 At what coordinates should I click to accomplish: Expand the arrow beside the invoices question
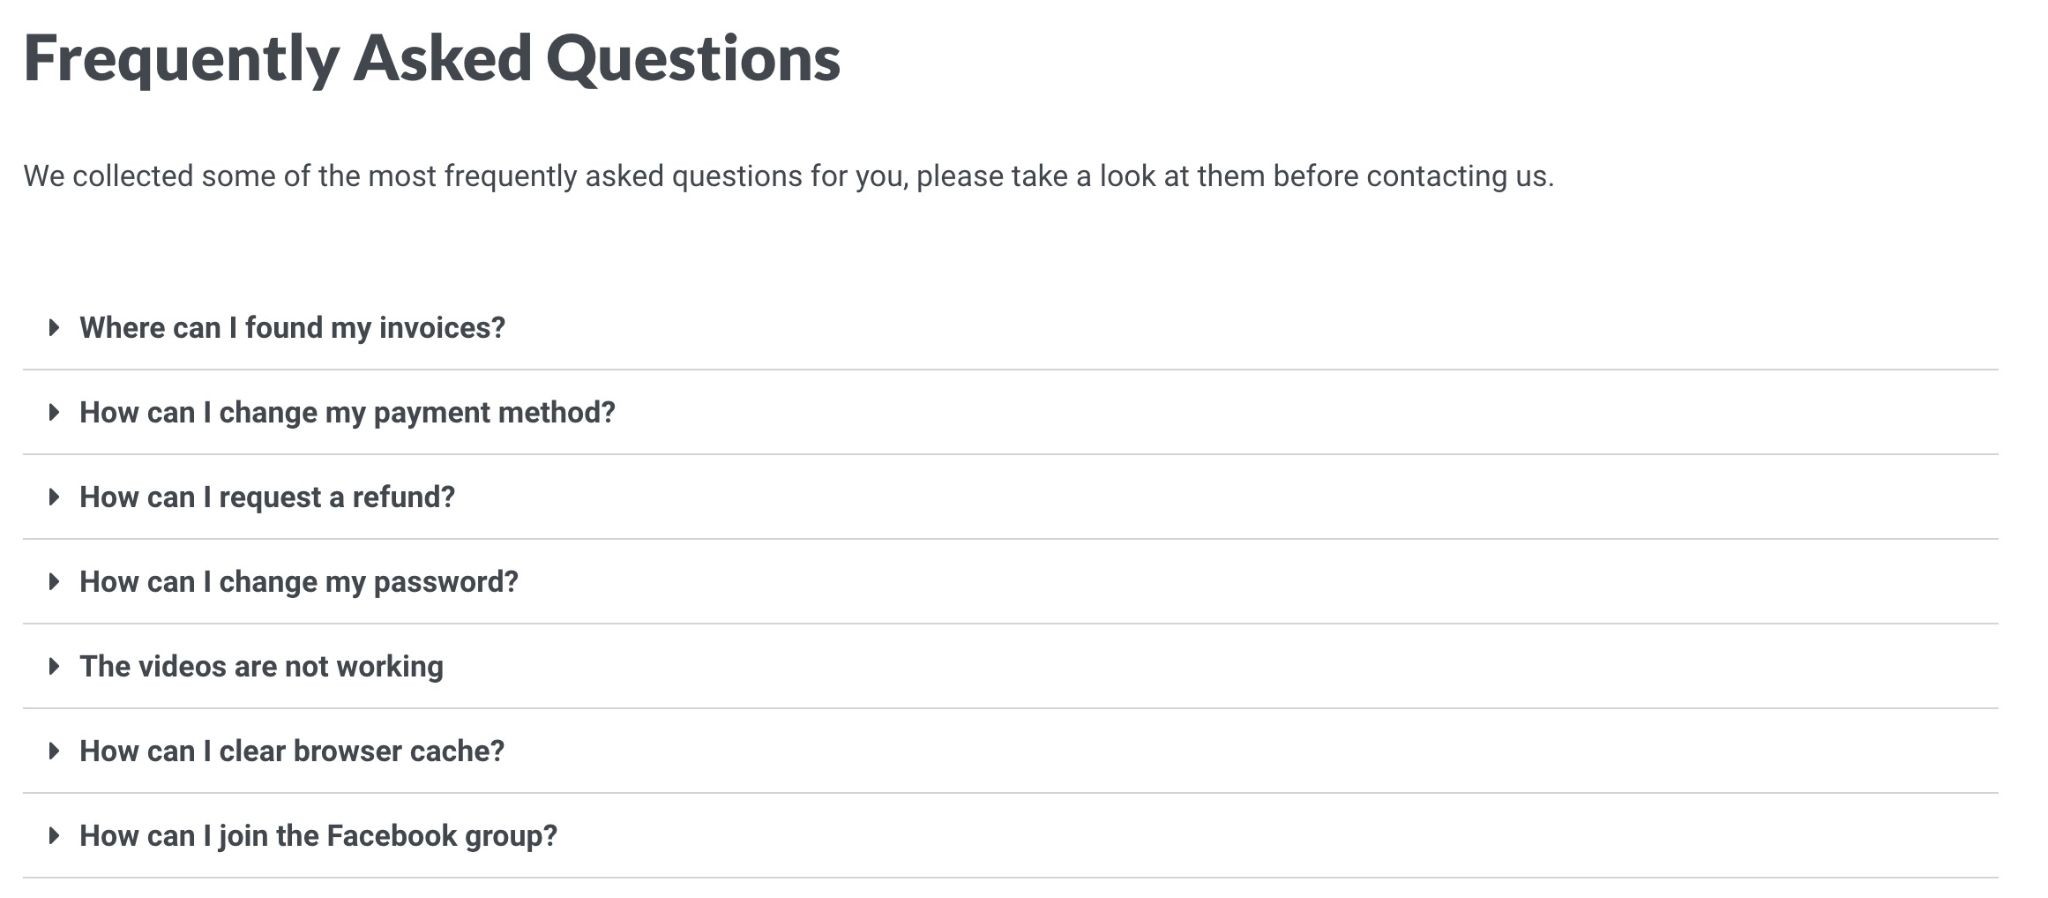pos(54,328)
